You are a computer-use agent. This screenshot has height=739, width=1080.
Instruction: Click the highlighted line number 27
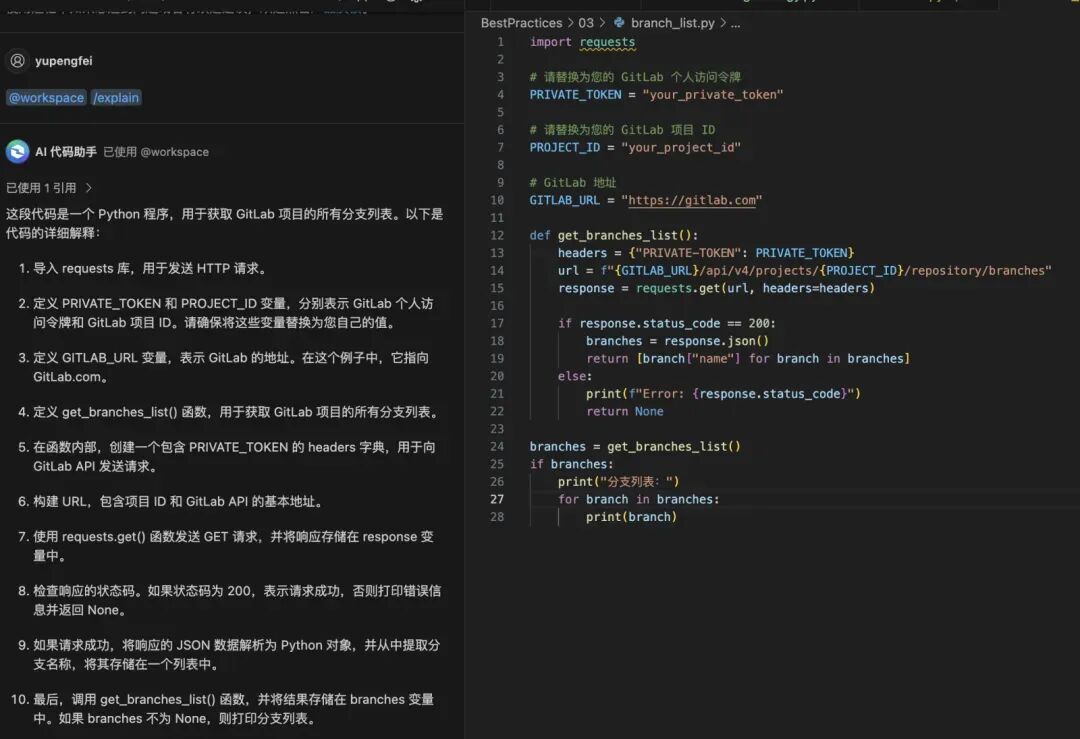(497, 499)
